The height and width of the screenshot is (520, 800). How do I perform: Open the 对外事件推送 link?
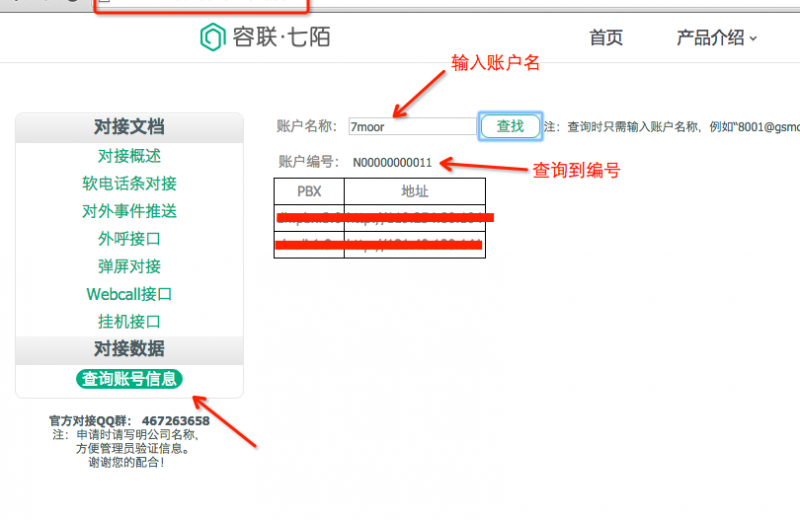(x=129, y=211)
